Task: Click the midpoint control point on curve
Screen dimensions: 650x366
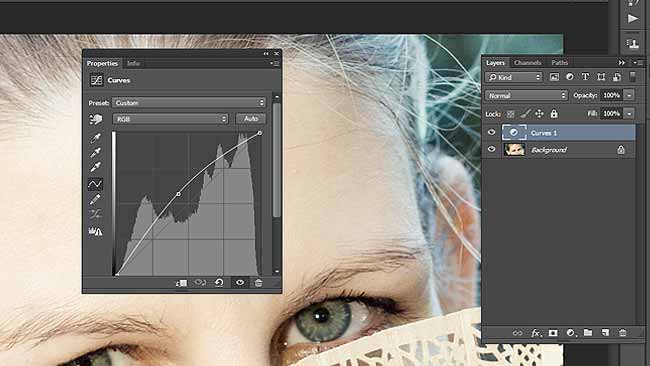Action: pyautogui.click(x=178, y=194)
